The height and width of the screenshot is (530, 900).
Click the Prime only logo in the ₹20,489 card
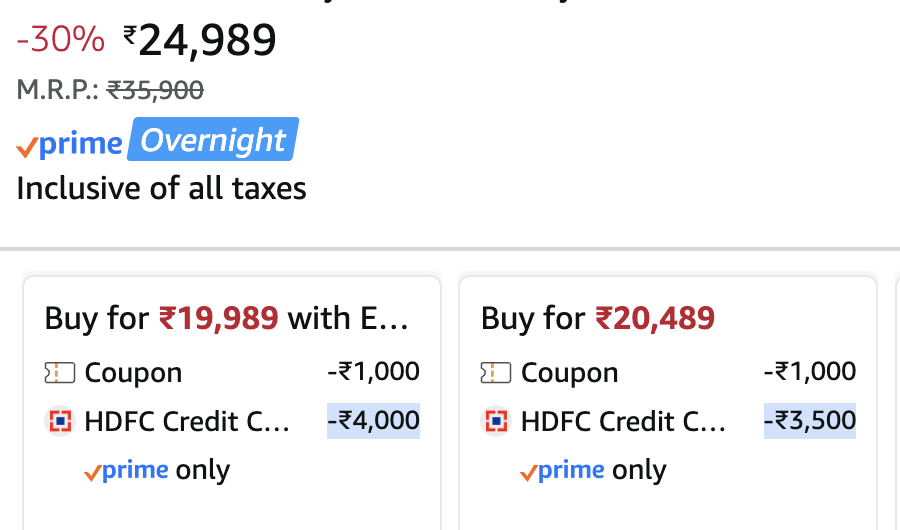[563, 470]
